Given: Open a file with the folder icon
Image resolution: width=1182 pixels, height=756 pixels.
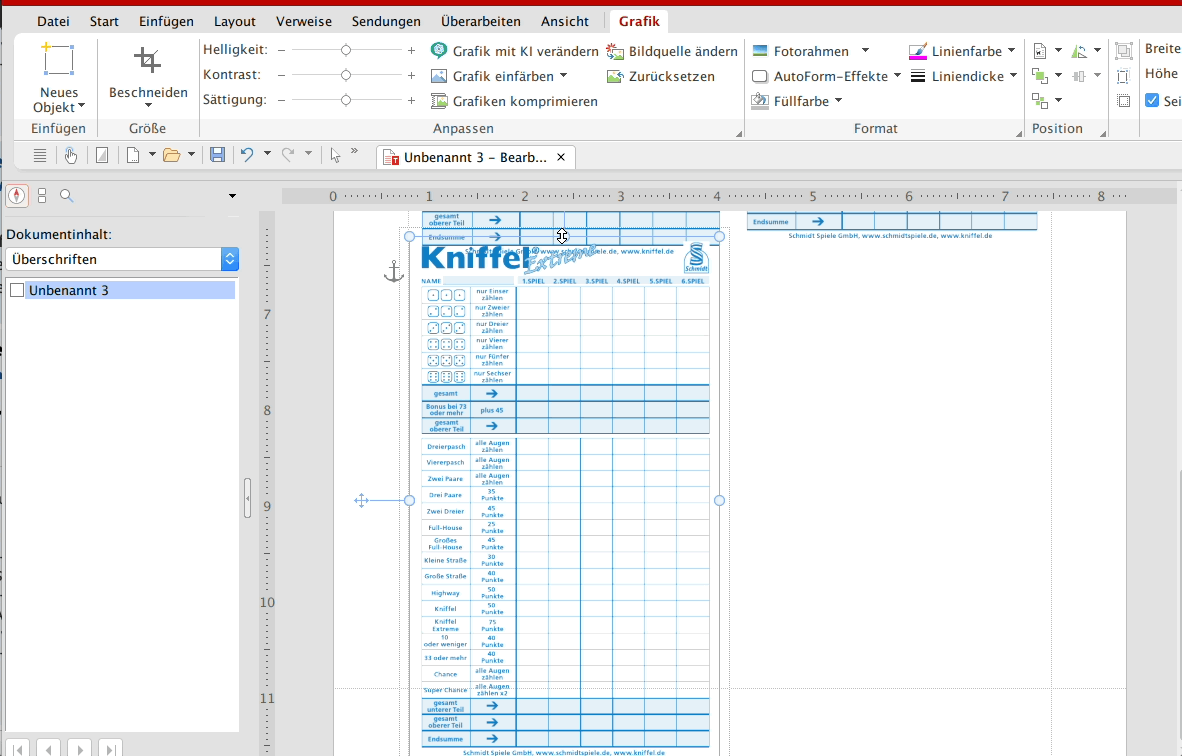Looking at the screenshot, I should pyautogui.click(x=172, y=155).
